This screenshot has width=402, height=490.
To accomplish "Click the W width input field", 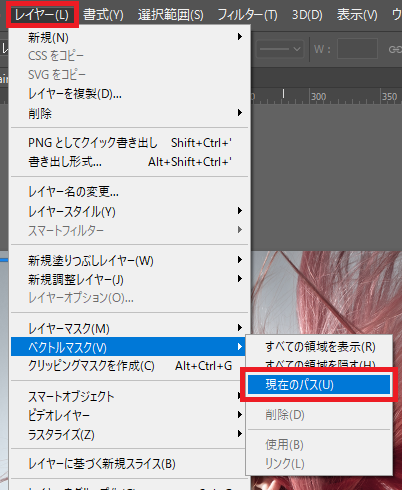I will 357,49.
